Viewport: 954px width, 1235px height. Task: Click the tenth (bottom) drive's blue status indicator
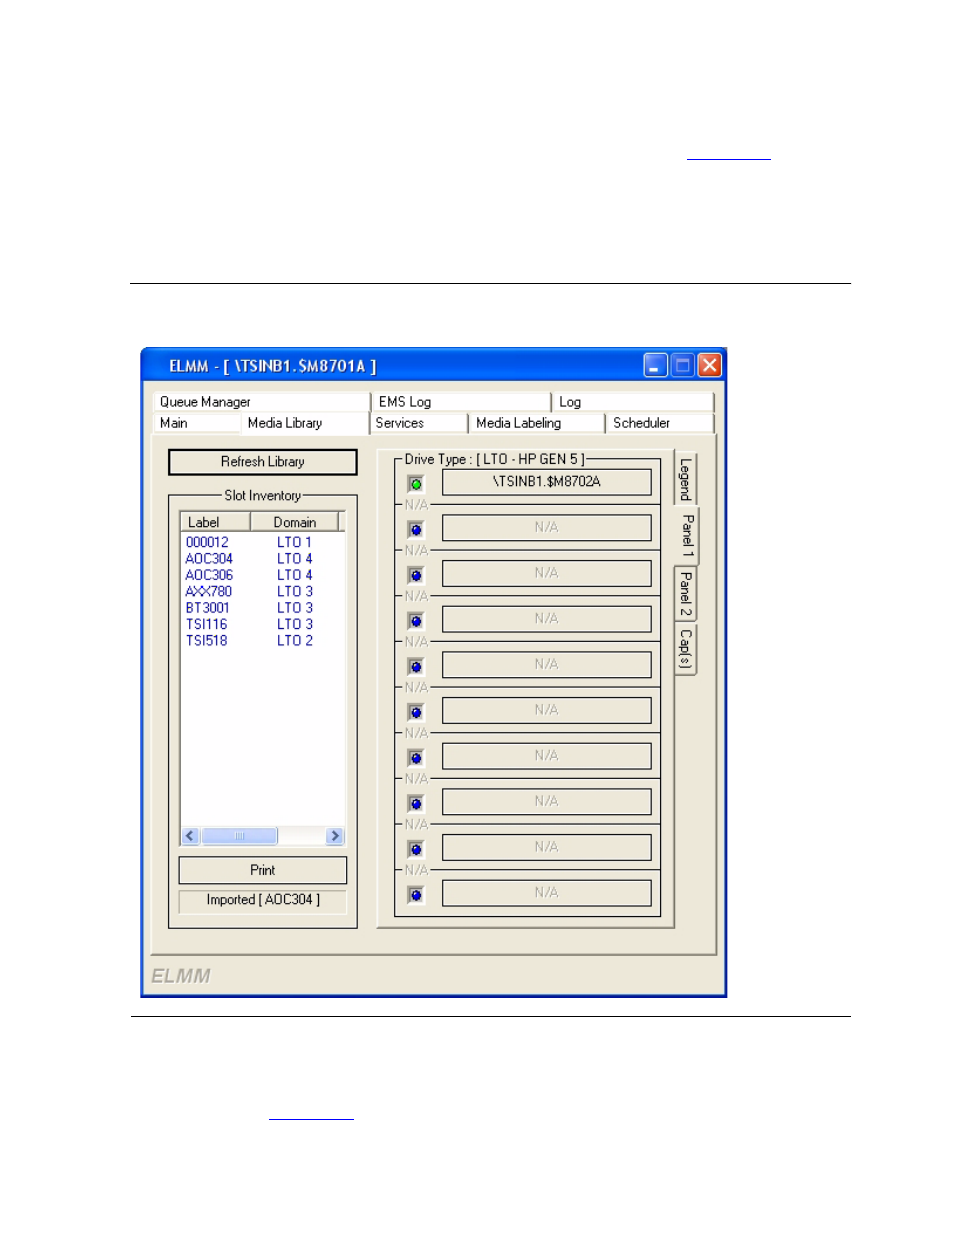(416, 895)
